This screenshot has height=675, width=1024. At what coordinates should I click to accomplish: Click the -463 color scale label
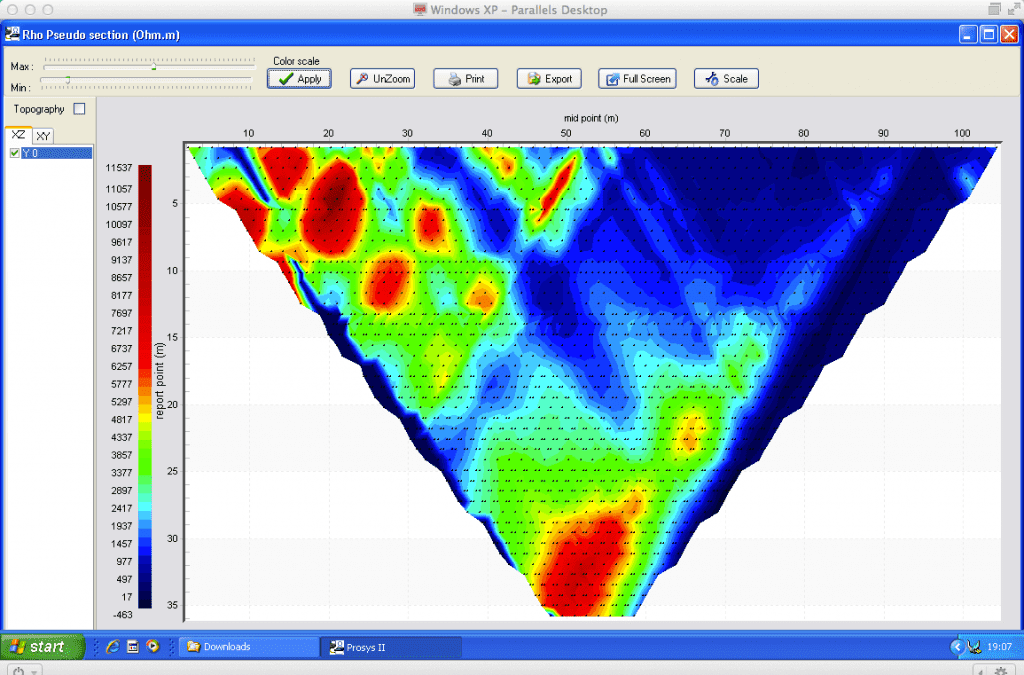click(x=121, y=615)
